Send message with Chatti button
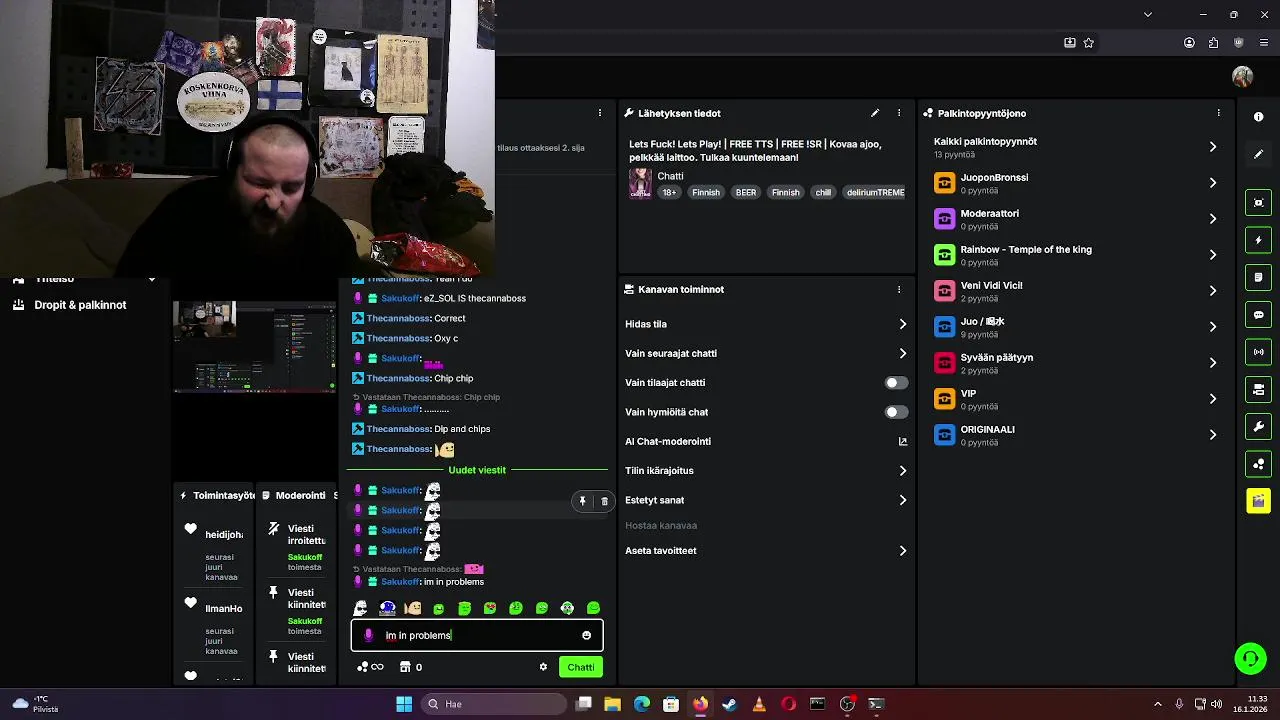 pyautogui.click(x=581, y=667)
